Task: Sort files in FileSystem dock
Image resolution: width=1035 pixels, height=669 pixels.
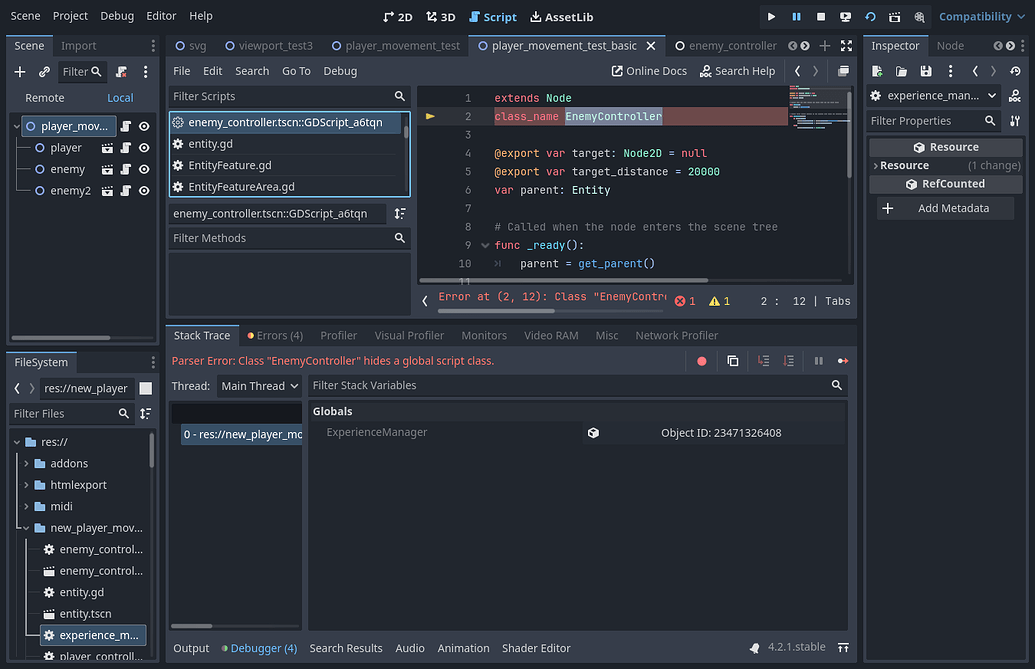Action: coord(146,414)
